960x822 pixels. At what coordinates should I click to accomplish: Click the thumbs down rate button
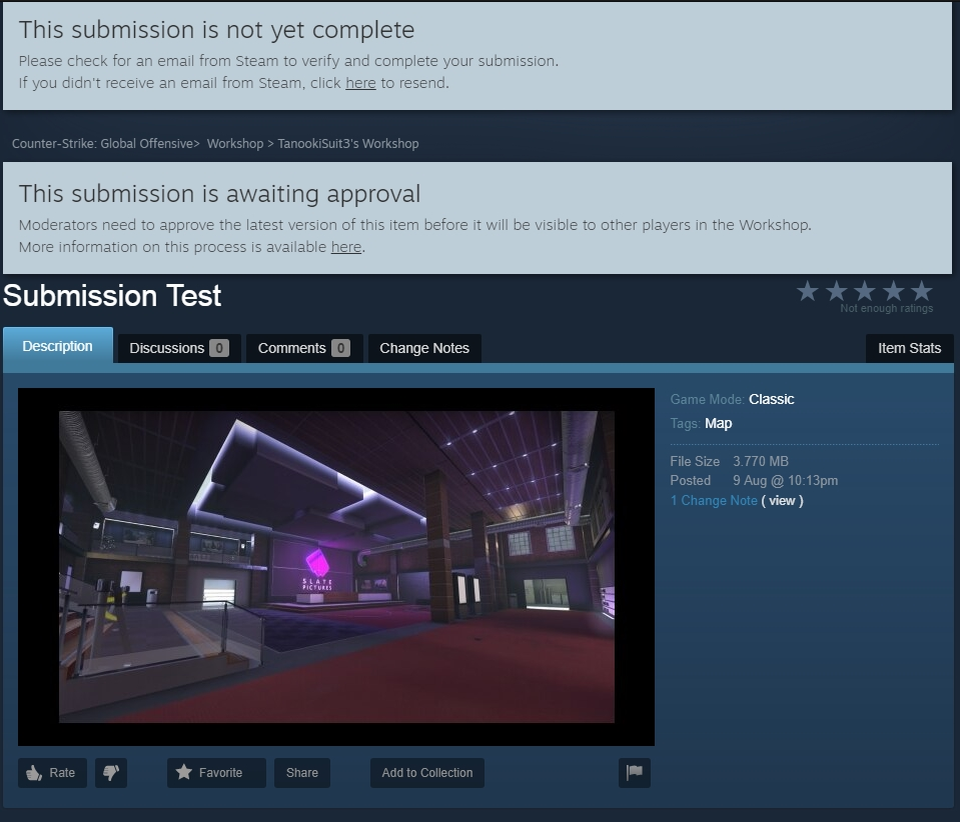tap(111, 772)
